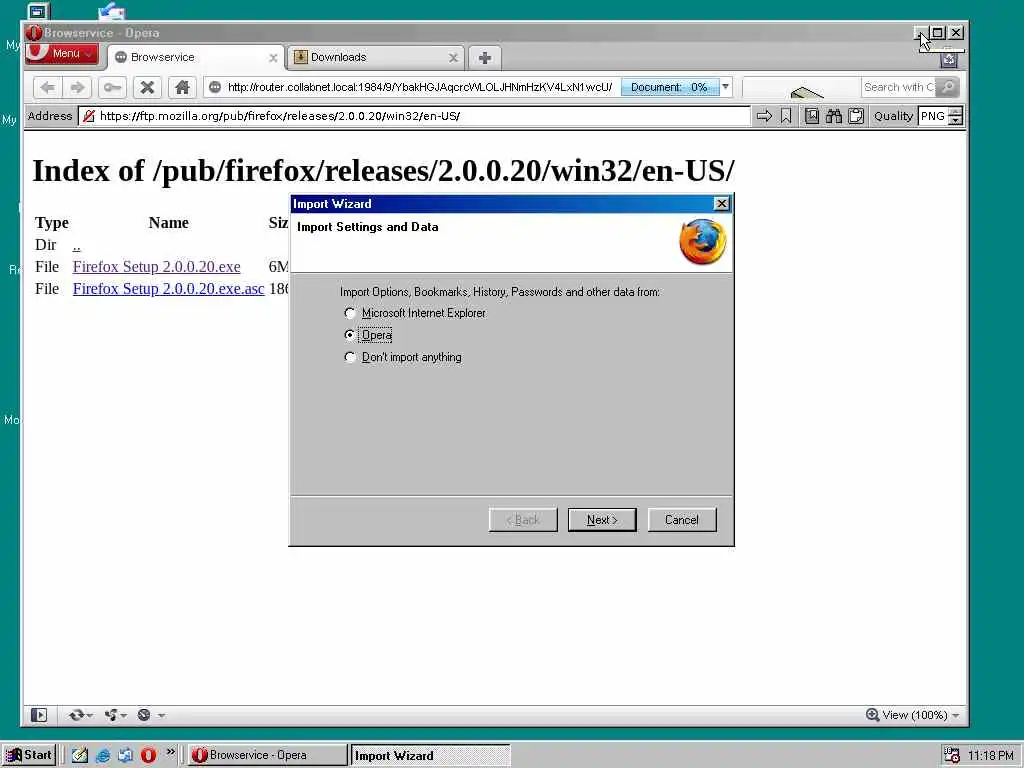1024x768 pixels.
Task: Open the Opera Unite dropdown
Action: [x=116, y=715]
